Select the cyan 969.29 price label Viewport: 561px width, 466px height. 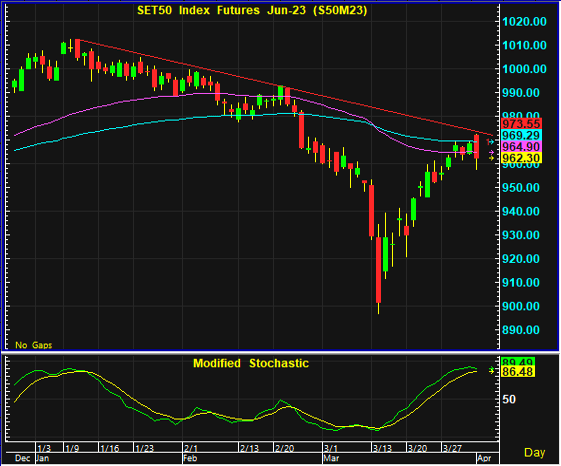tap(521, 135)
